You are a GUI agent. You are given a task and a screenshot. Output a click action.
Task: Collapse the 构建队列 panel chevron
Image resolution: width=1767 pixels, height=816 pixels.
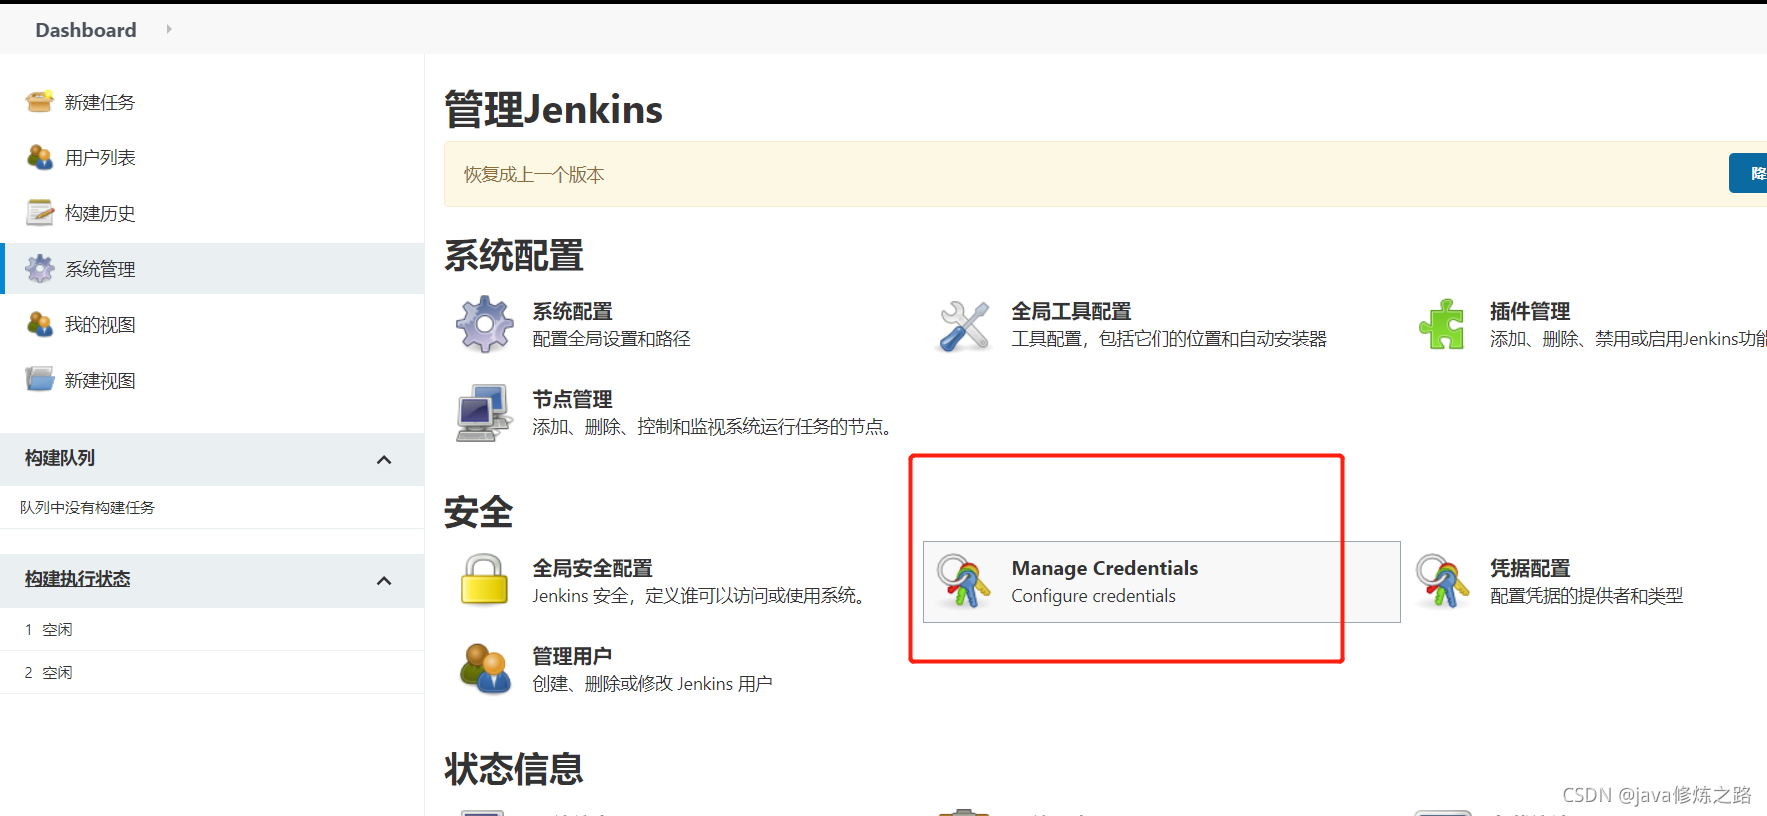click(384, 460)
